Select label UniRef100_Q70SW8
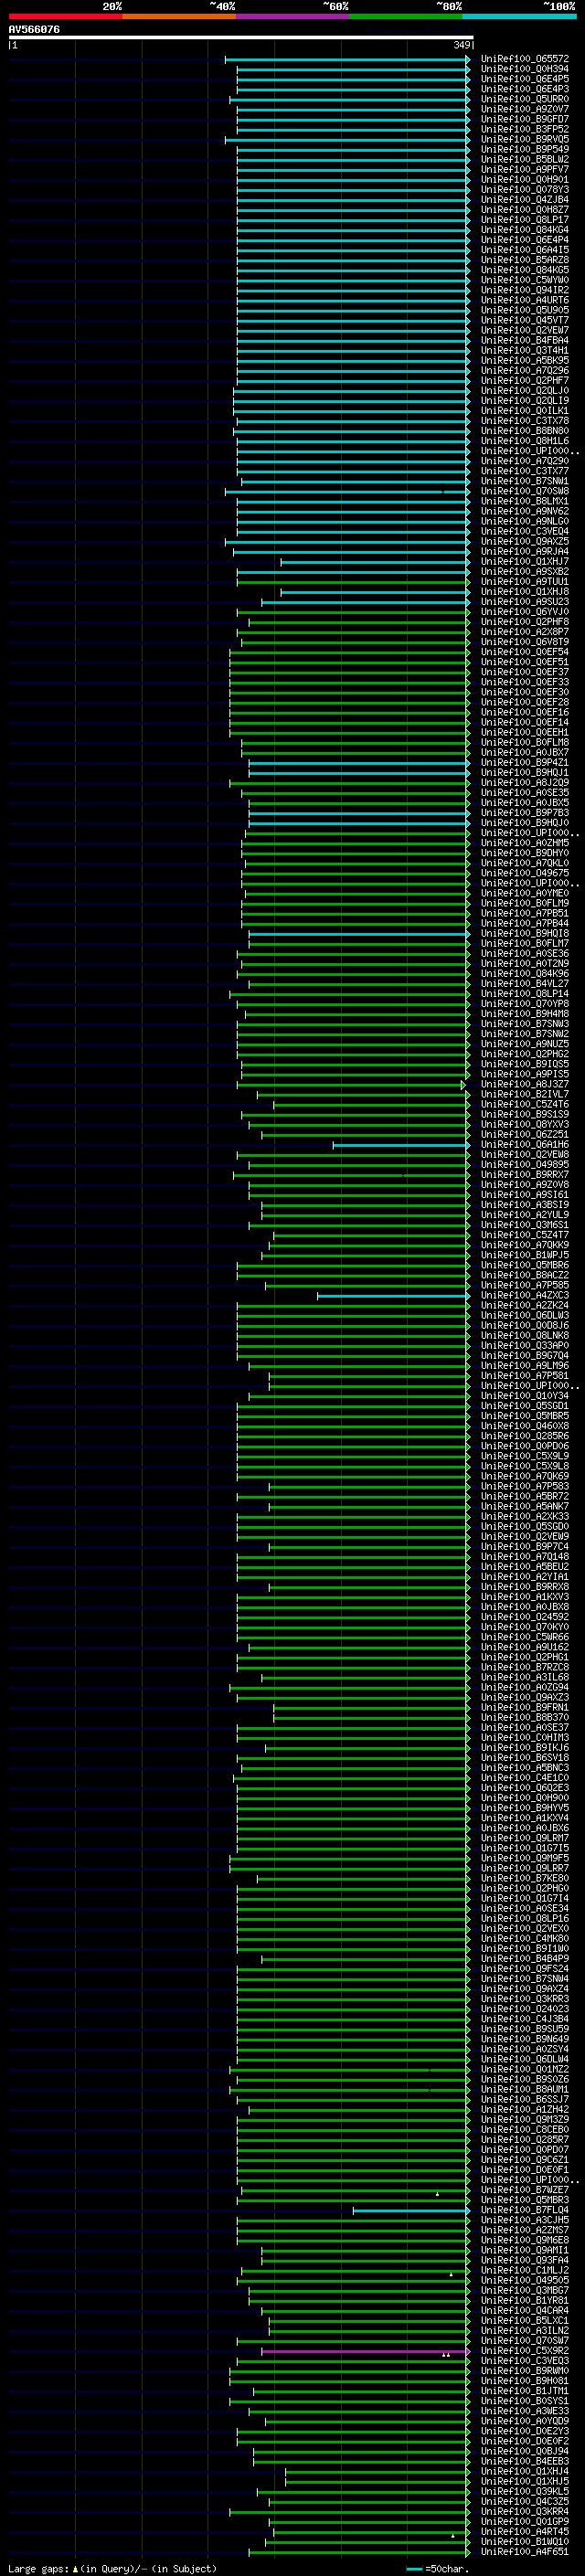The width and height of the screenshot is (585, 2576). [525, 492]
